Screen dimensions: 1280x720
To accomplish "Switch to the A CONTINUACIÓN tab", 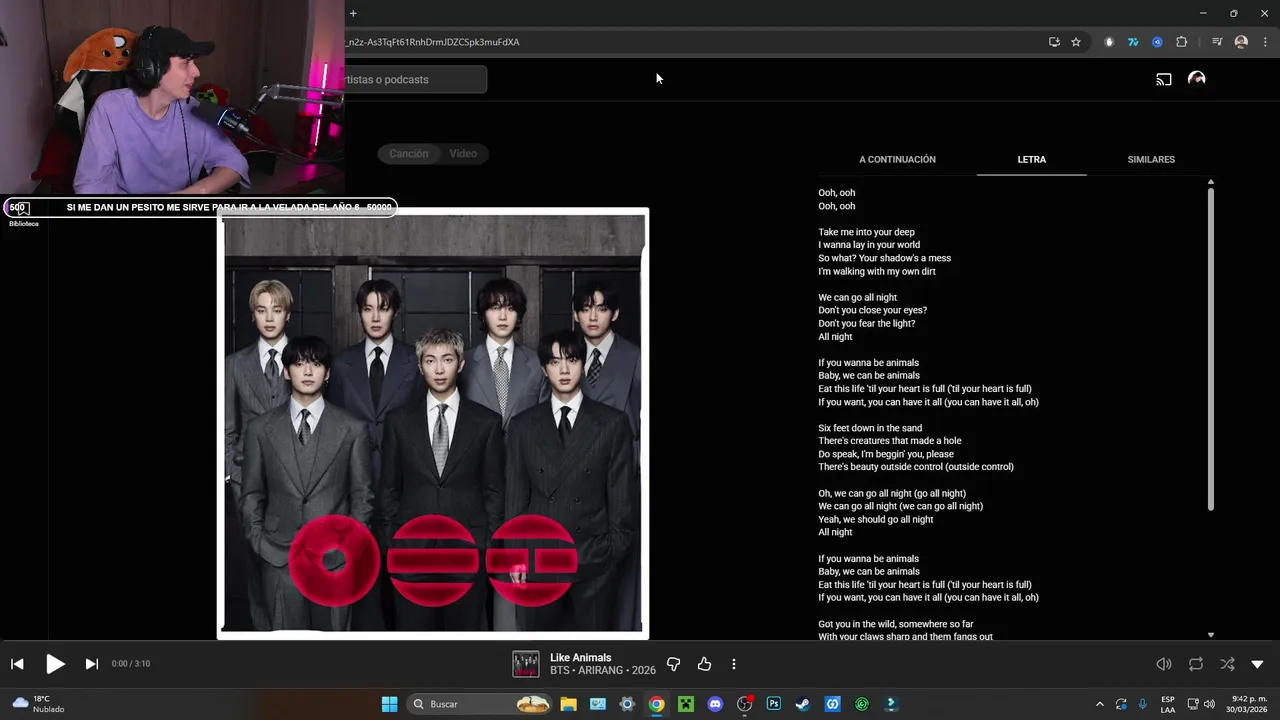I will click(897, 159).
